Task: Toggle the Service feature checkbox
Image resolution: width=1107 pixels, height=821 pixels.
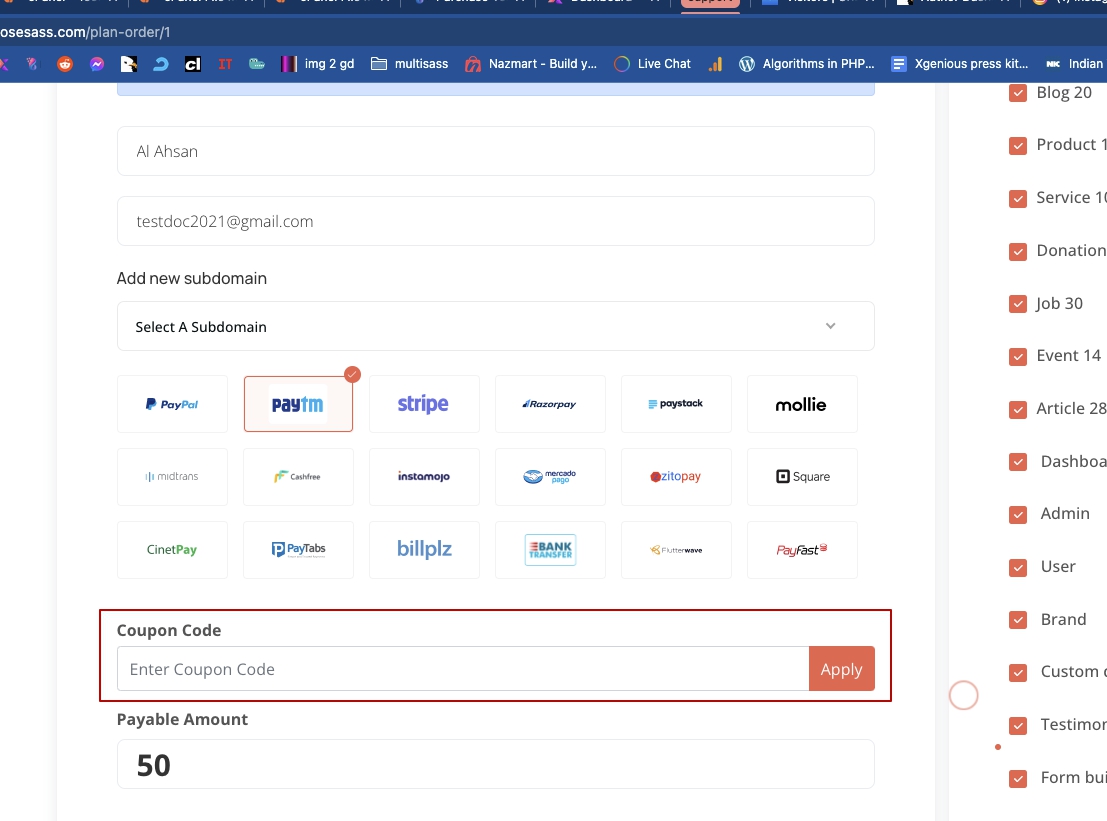Action: click(x=1018, y=198)
